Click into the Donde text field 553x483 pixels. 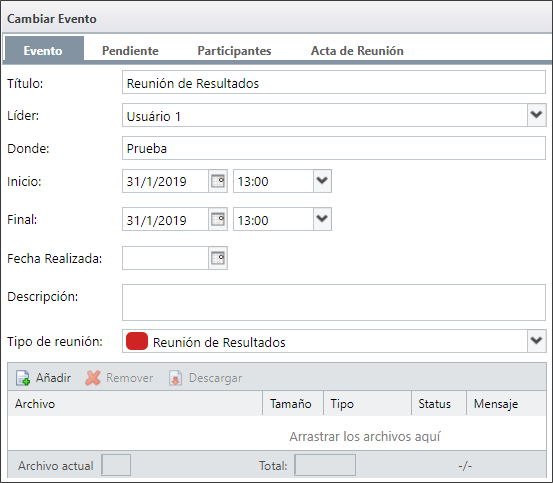pyautogui.click(x=334, y=148)
